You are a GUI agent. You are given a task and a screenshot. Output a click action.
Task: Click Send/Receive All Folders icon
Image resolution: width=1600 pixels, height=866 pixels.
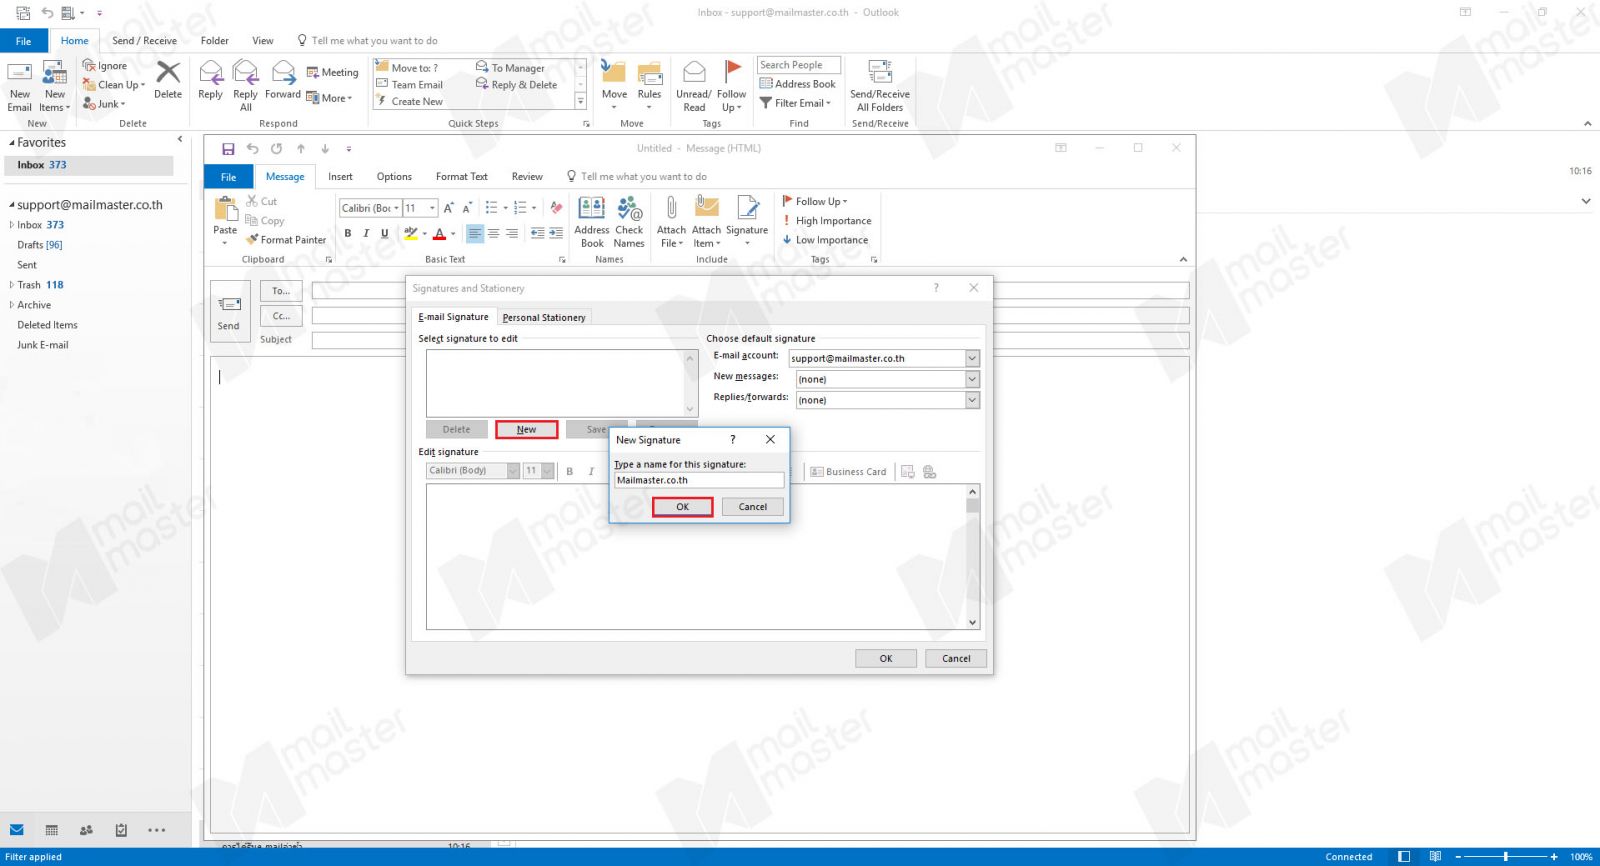point(880,74)
